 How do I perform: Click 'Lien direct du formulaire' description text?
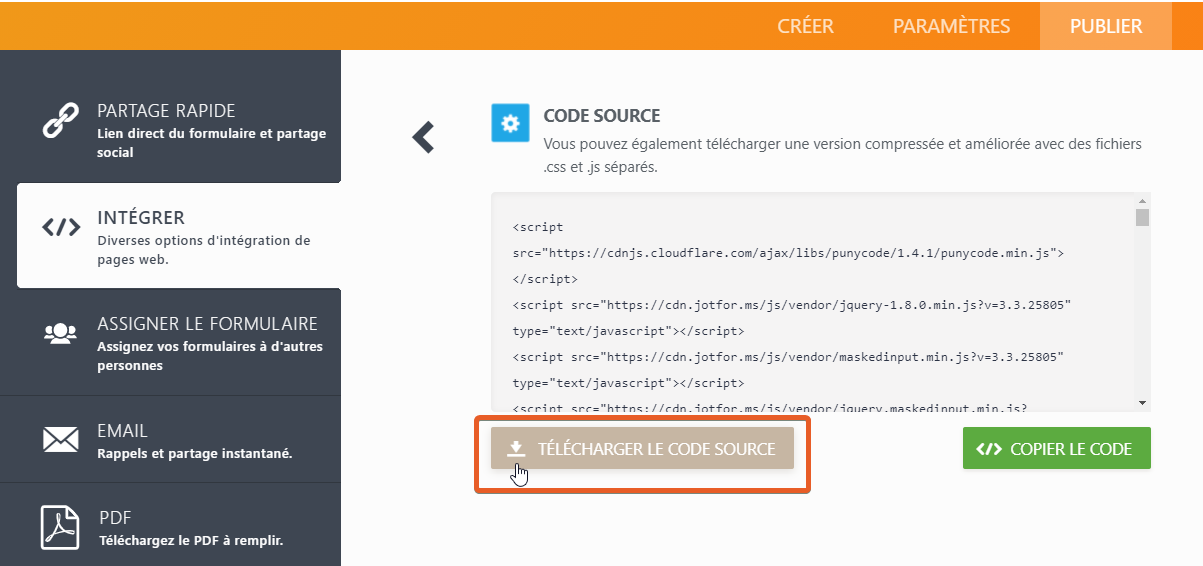click(x=211, y=142)
